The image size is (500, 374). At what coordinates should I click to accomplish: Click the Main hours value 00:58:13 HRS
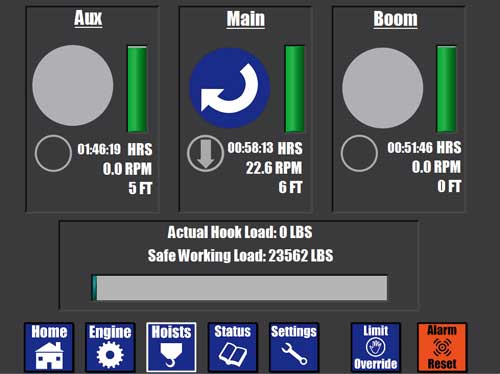(x=265, y=148)
